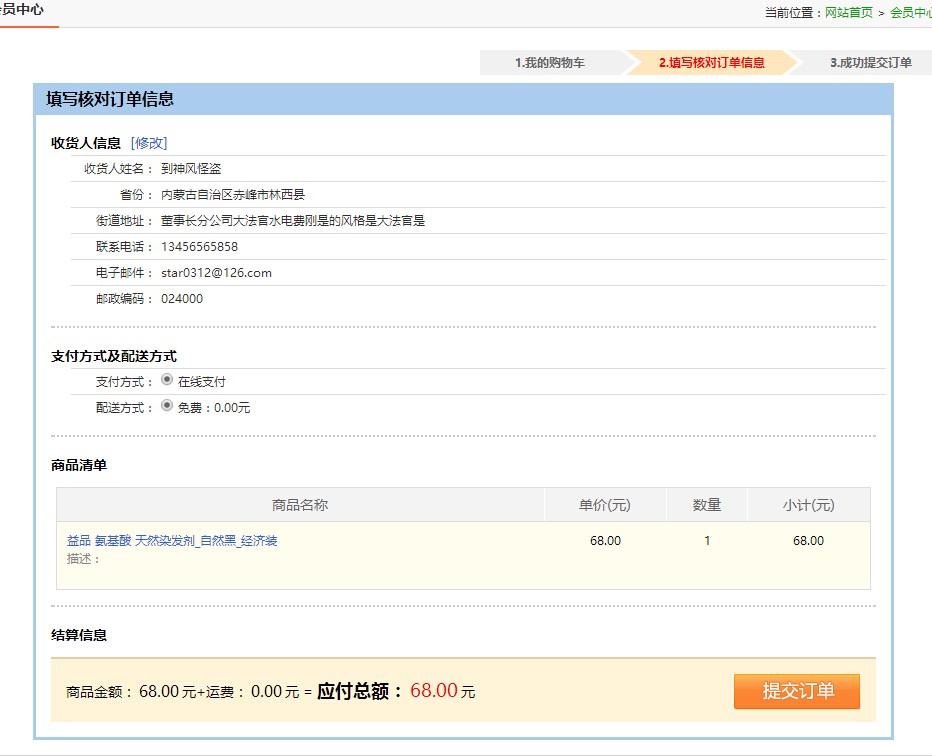Click the 运费 0.00 元 value

275,691
